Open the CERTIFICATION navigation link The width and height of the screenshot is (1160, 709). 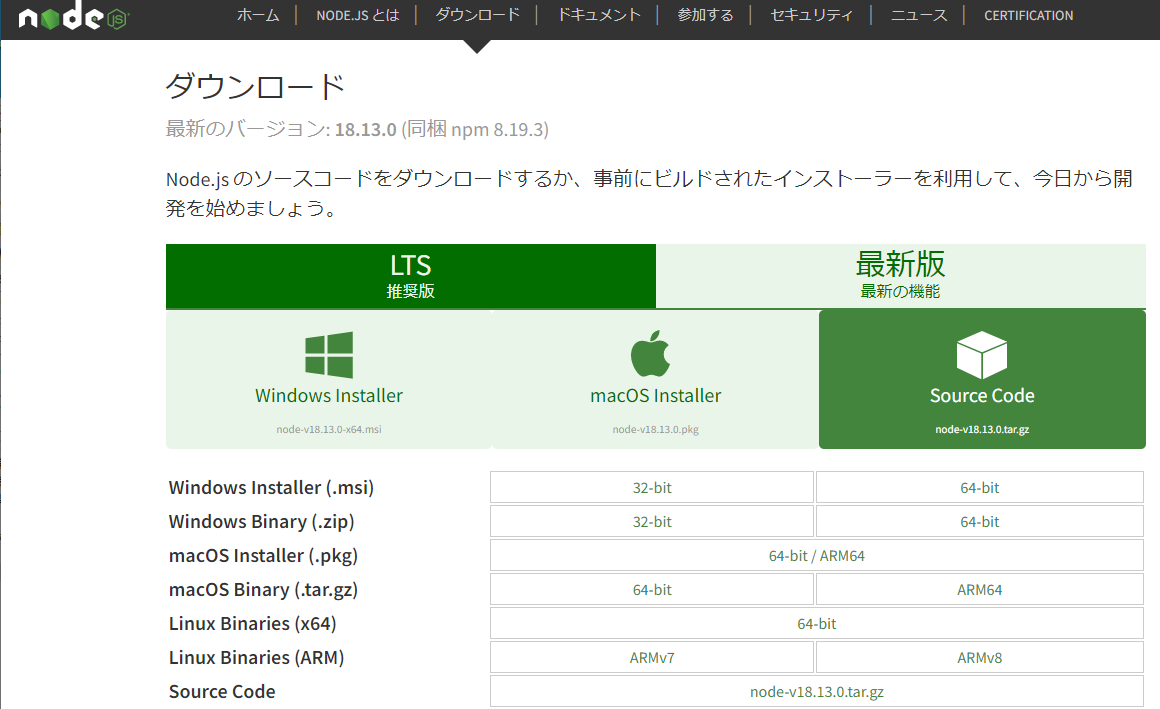click(1028, 16)
